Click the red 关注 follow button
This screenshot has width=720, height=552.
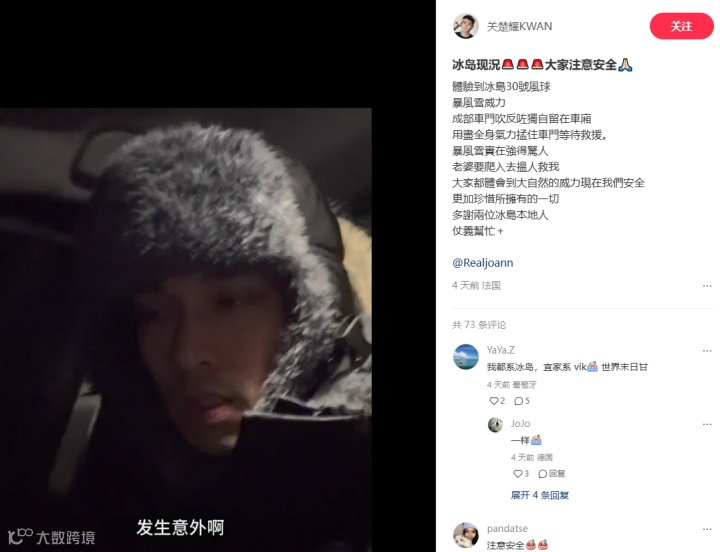(x=681, y=26)
